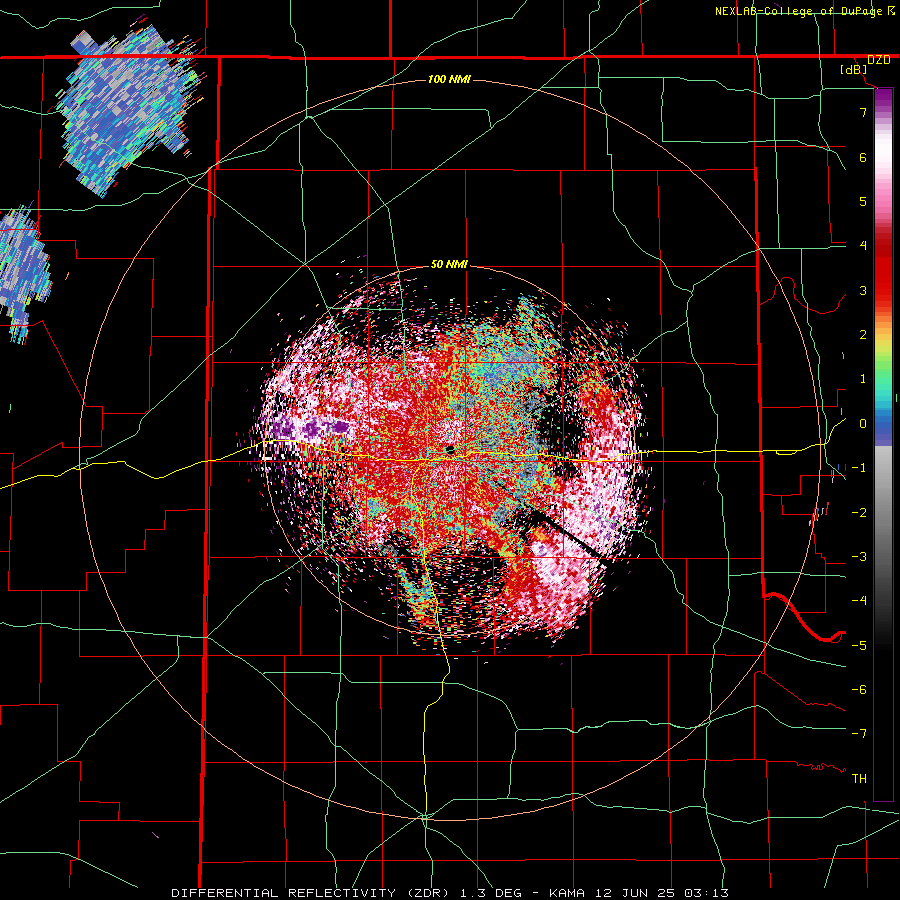The width and height of the screenshot is (900, 900).
Task: Click the "-1" value on the color scale
Action: point(859,468)
